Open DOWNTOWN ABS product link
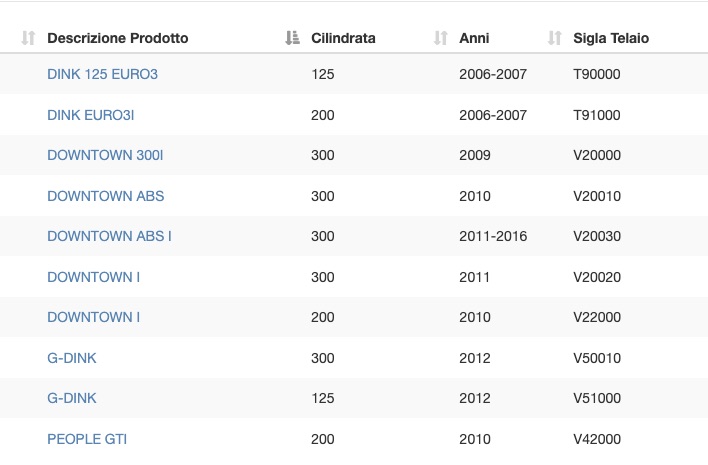The image size is (708, 465). (106, 196)
